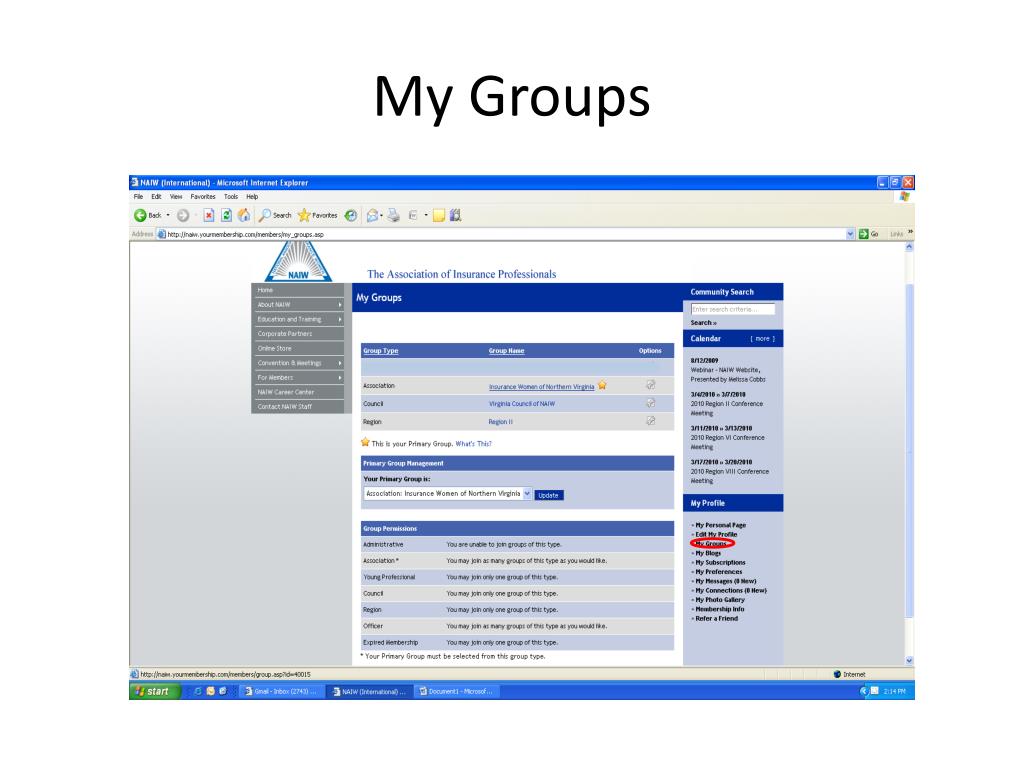Open the Edit button dropdown arrow
The height and width of the screenshot is (768, 1024).
coord(426,215)
